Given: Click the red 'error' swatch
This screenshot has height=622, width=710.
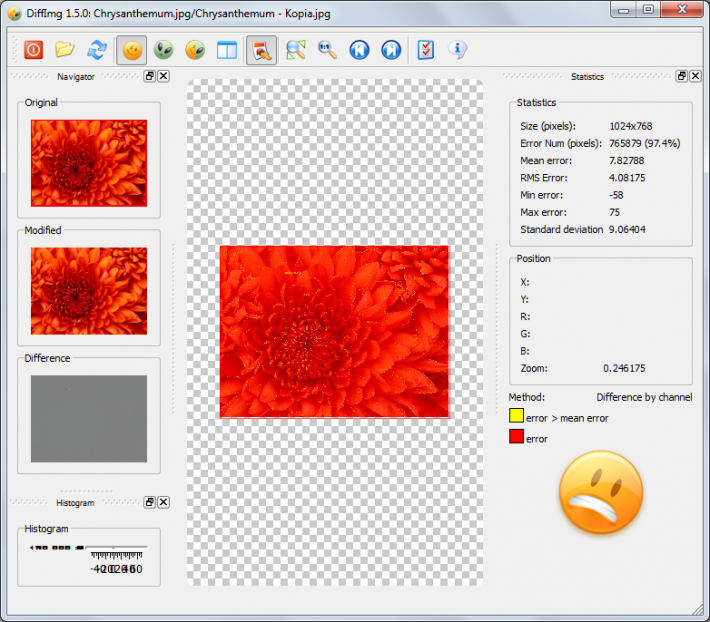Looking at the screenshot, I should [516, 436].
